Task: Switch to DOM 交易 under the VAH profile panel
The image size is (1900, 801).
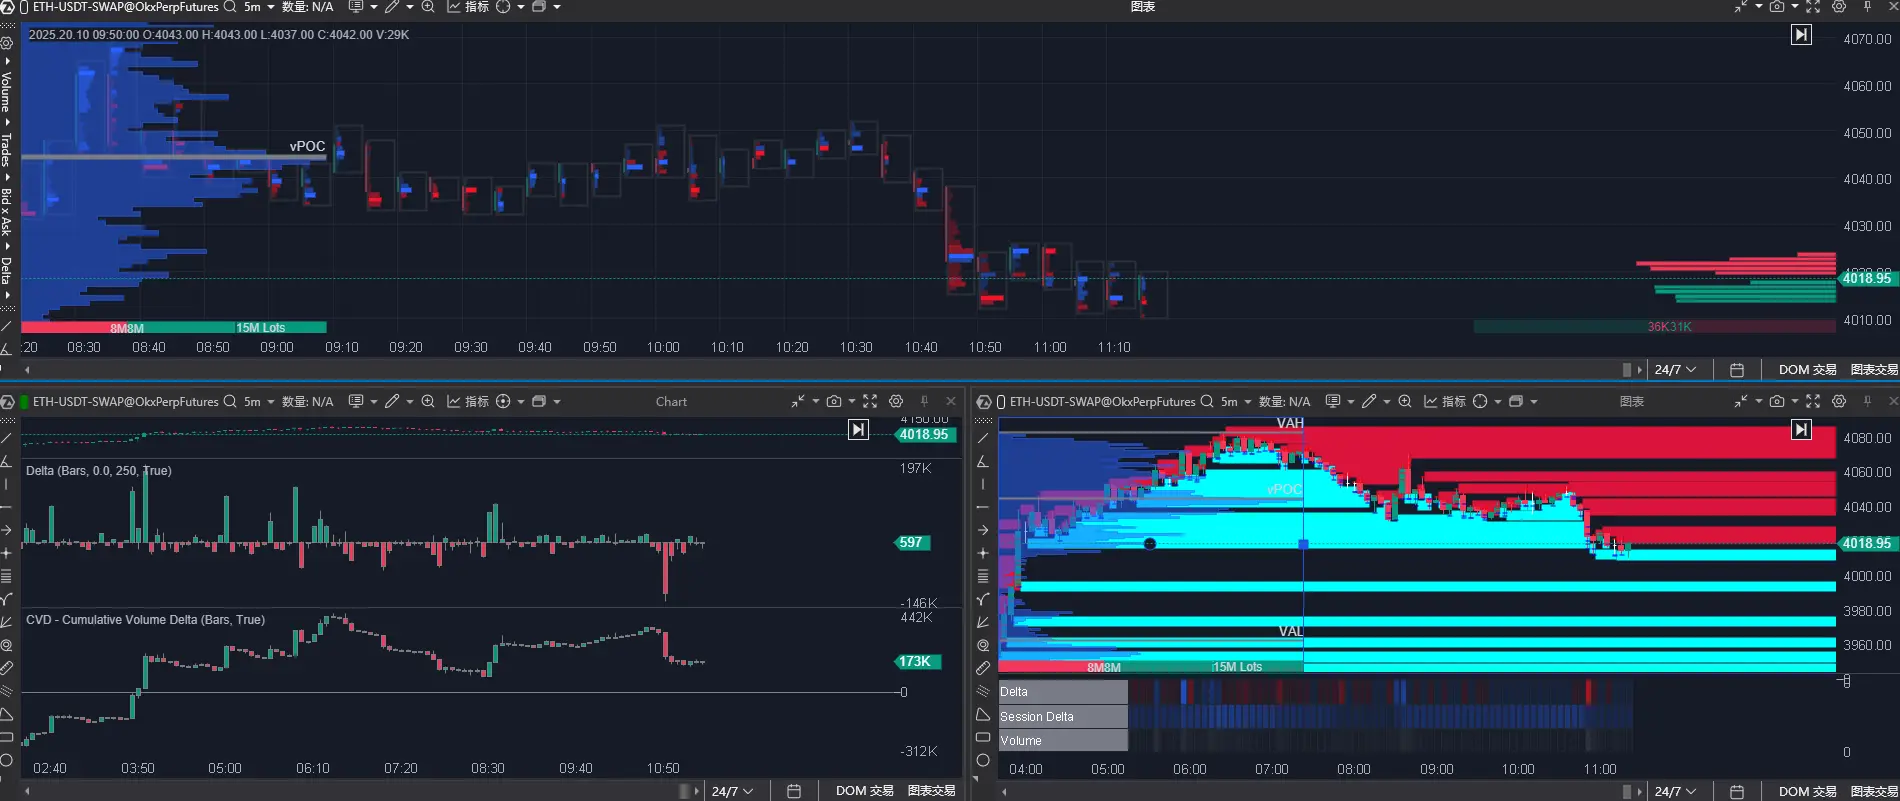Action: tap(1807, 791)
